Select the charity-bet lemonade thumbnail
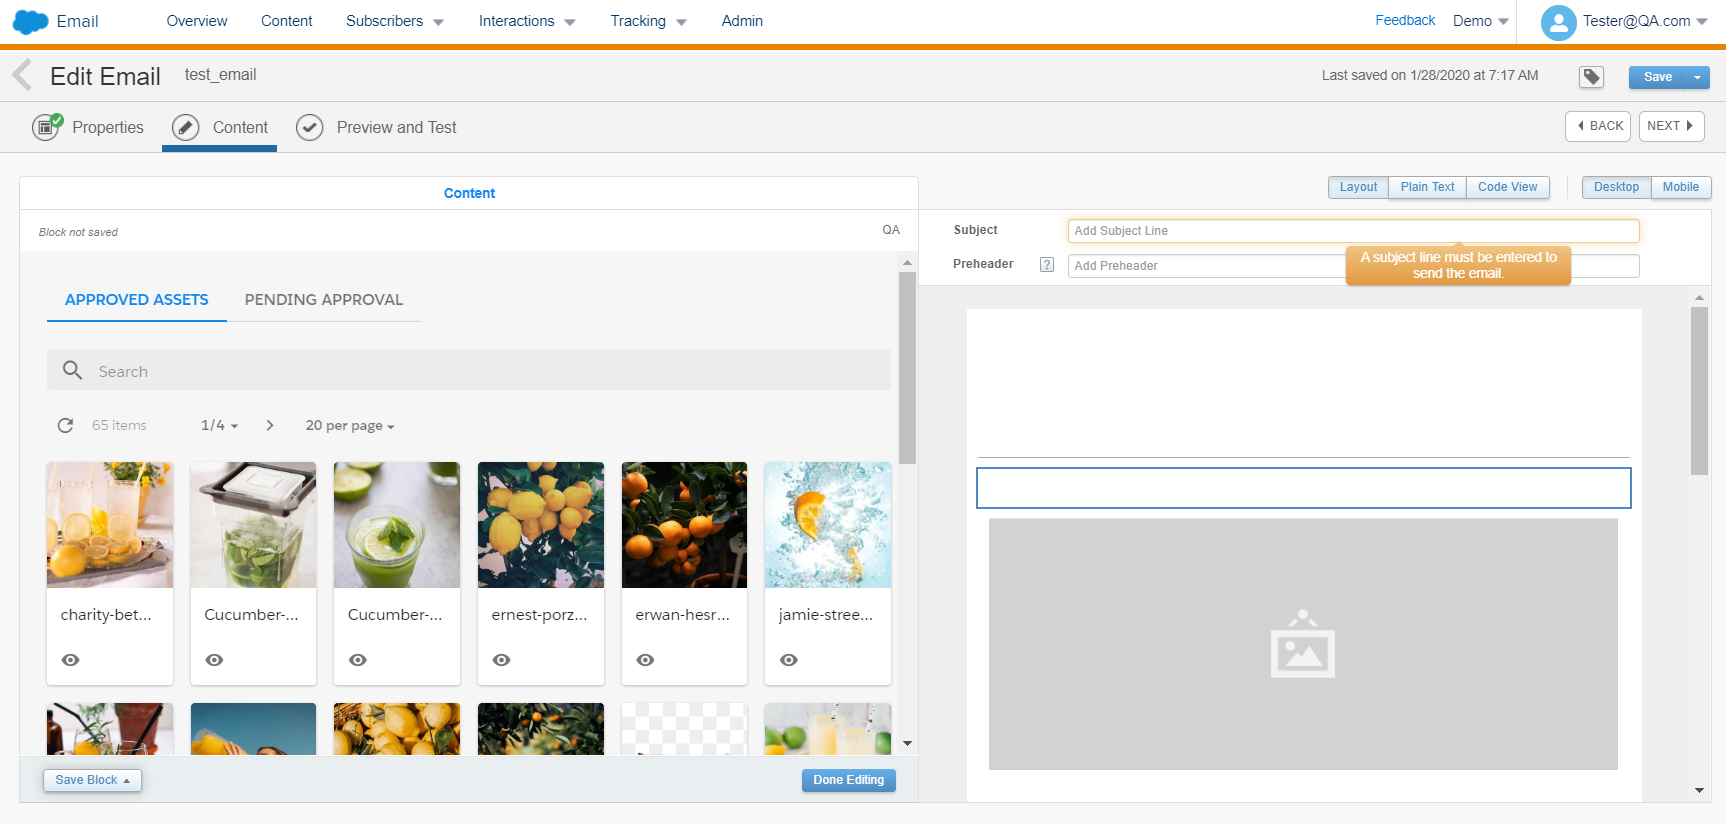Screen dimensions: 1726x835 pyautogui.click(x=110, y=525)
